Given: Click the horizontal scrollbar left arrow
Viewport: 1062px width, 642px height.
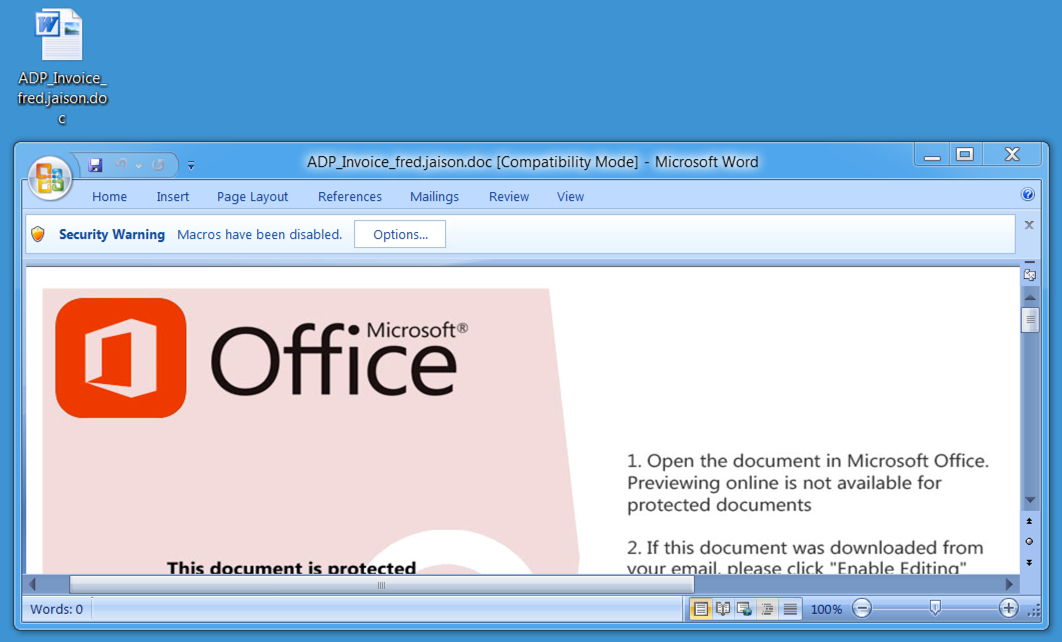Looking at the screenshot, I should (33, 584).
